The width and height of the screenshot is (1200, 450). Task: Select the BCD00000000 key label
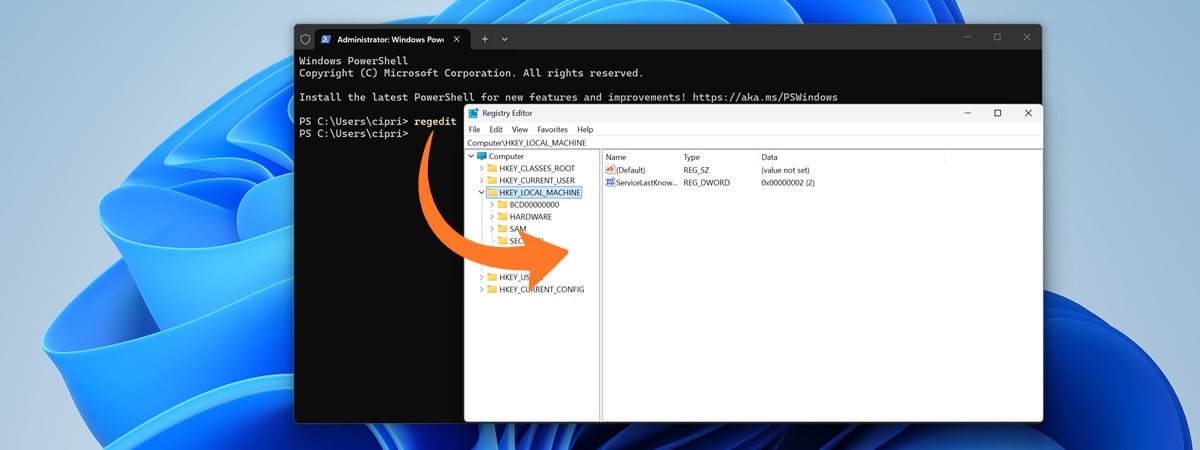pos(534,204)
